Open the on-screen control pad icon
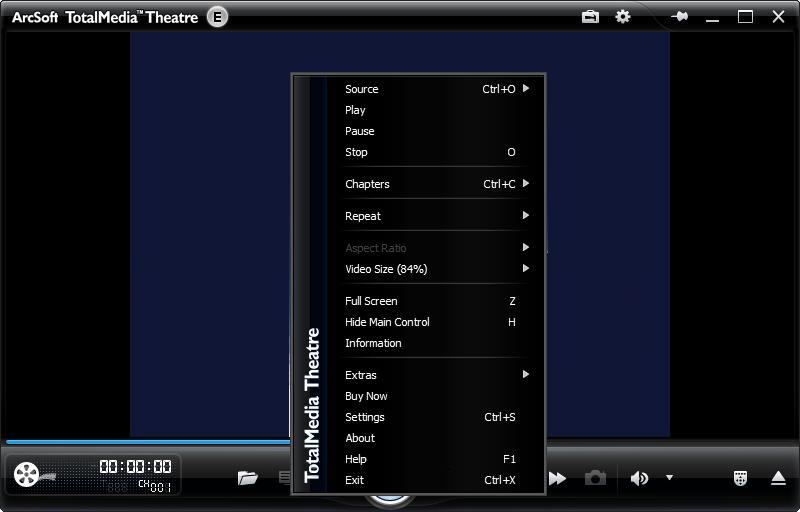 (740, 478)
